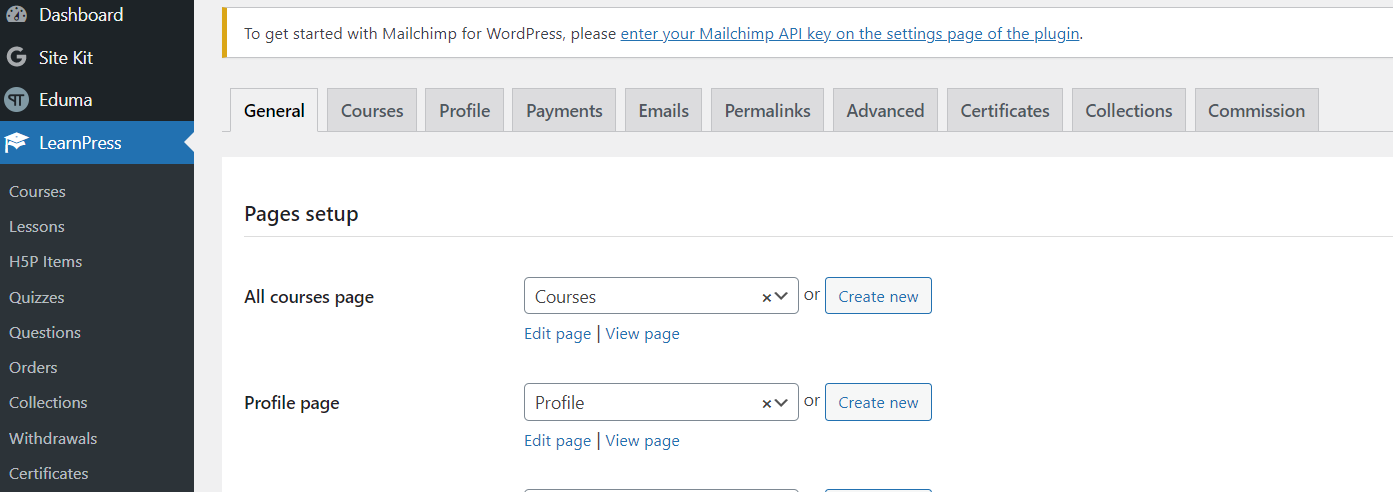This screenshot has width=1393, height=492.
Task: Create new page for Profile page
Action: click(878, 403)
